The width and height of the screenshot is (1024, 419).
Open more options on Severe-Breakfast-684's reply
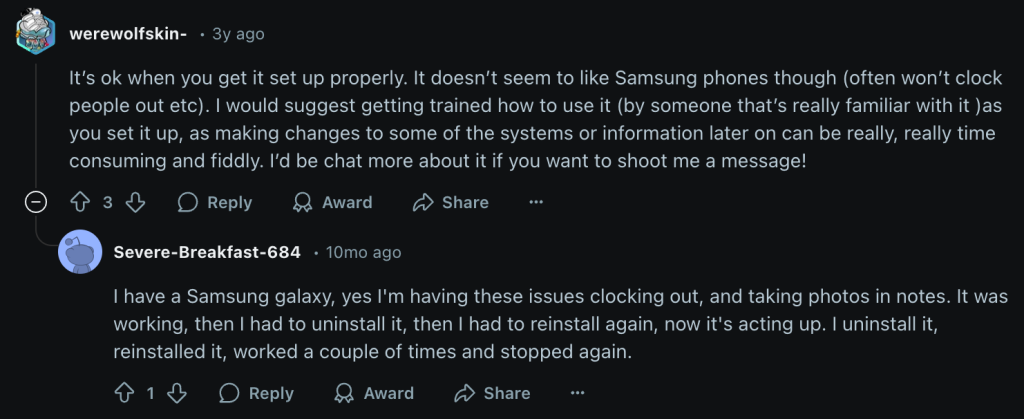(x=577, y=393)
